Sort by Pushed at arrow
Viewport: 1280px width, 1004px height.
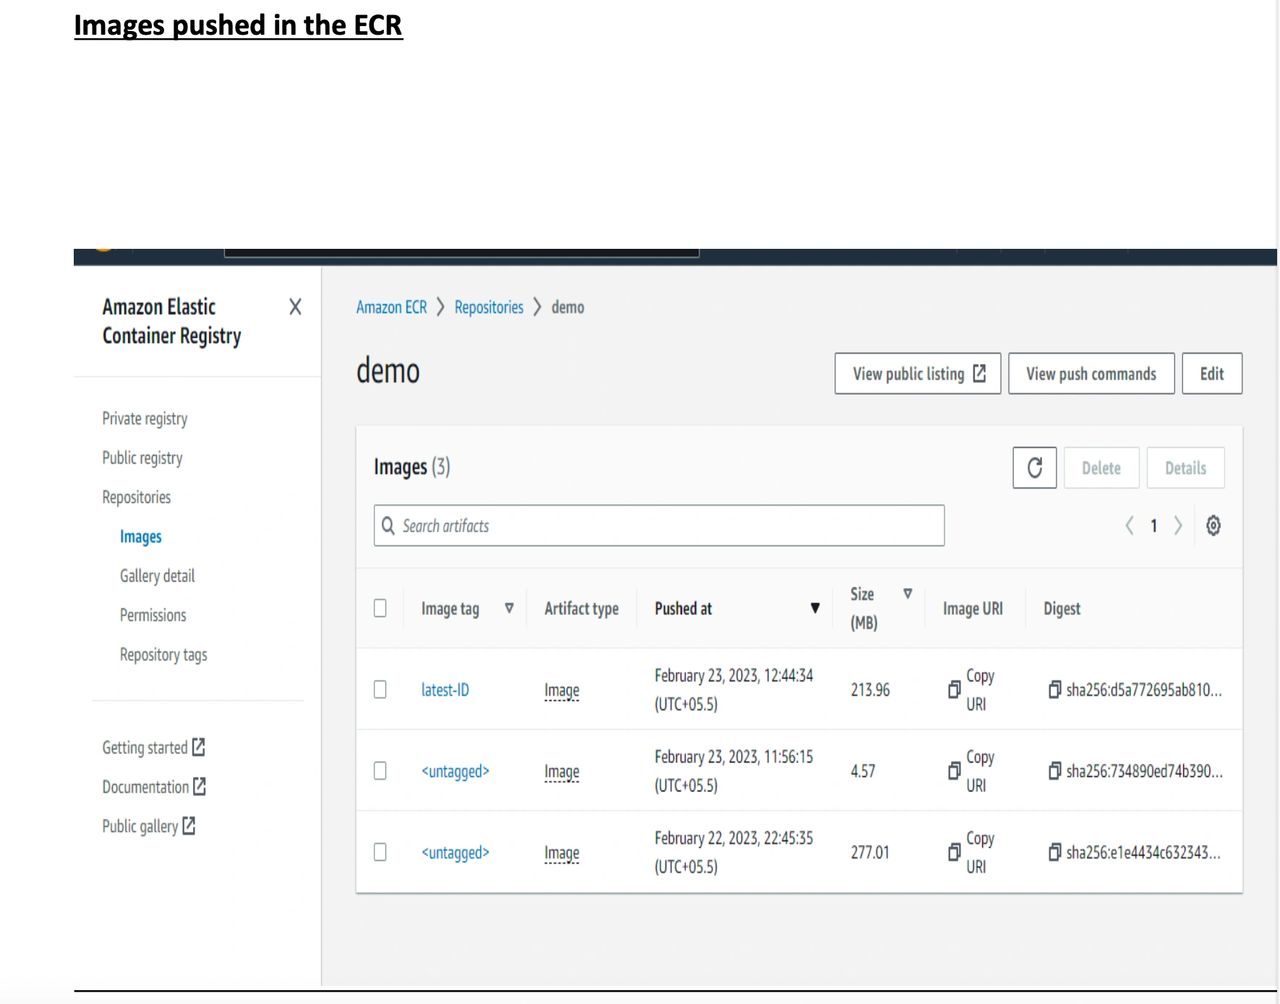[815, 608]
